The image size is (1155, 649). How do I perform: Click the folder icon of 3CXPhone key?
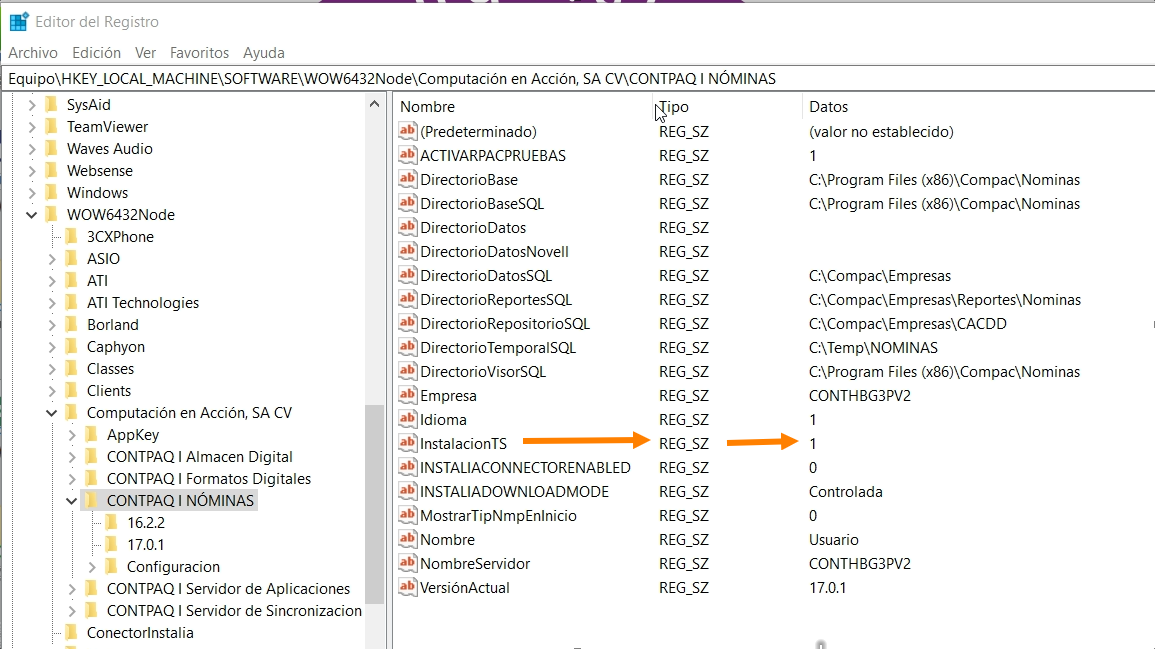71,236
